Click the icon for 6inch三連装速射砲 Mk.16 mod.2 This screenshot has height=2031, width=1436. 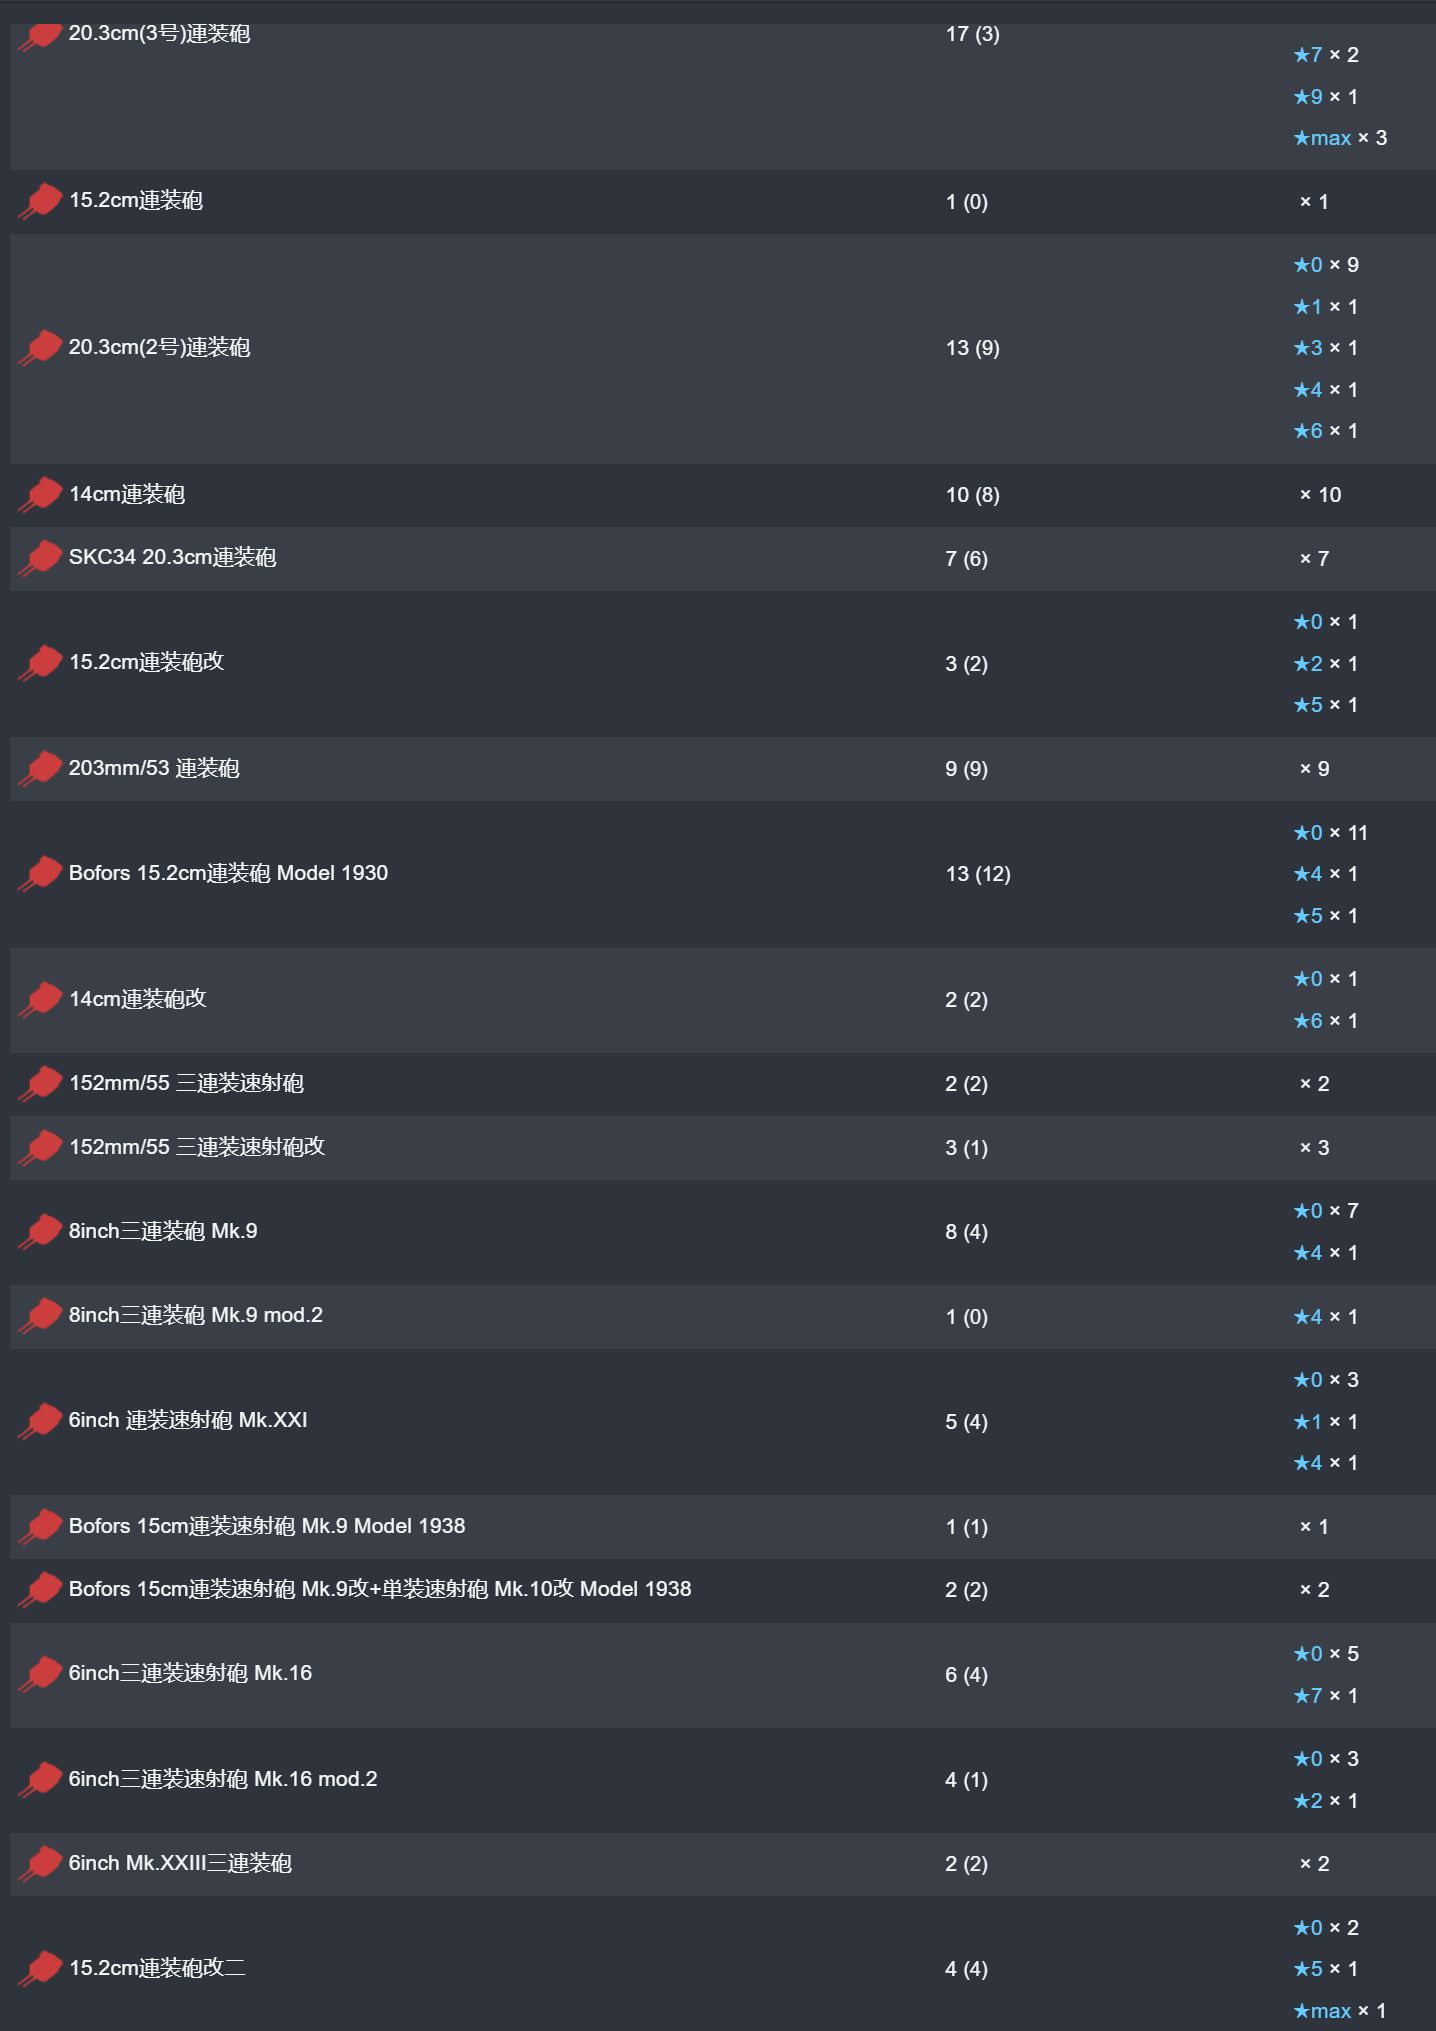[x=40, y=1779]
